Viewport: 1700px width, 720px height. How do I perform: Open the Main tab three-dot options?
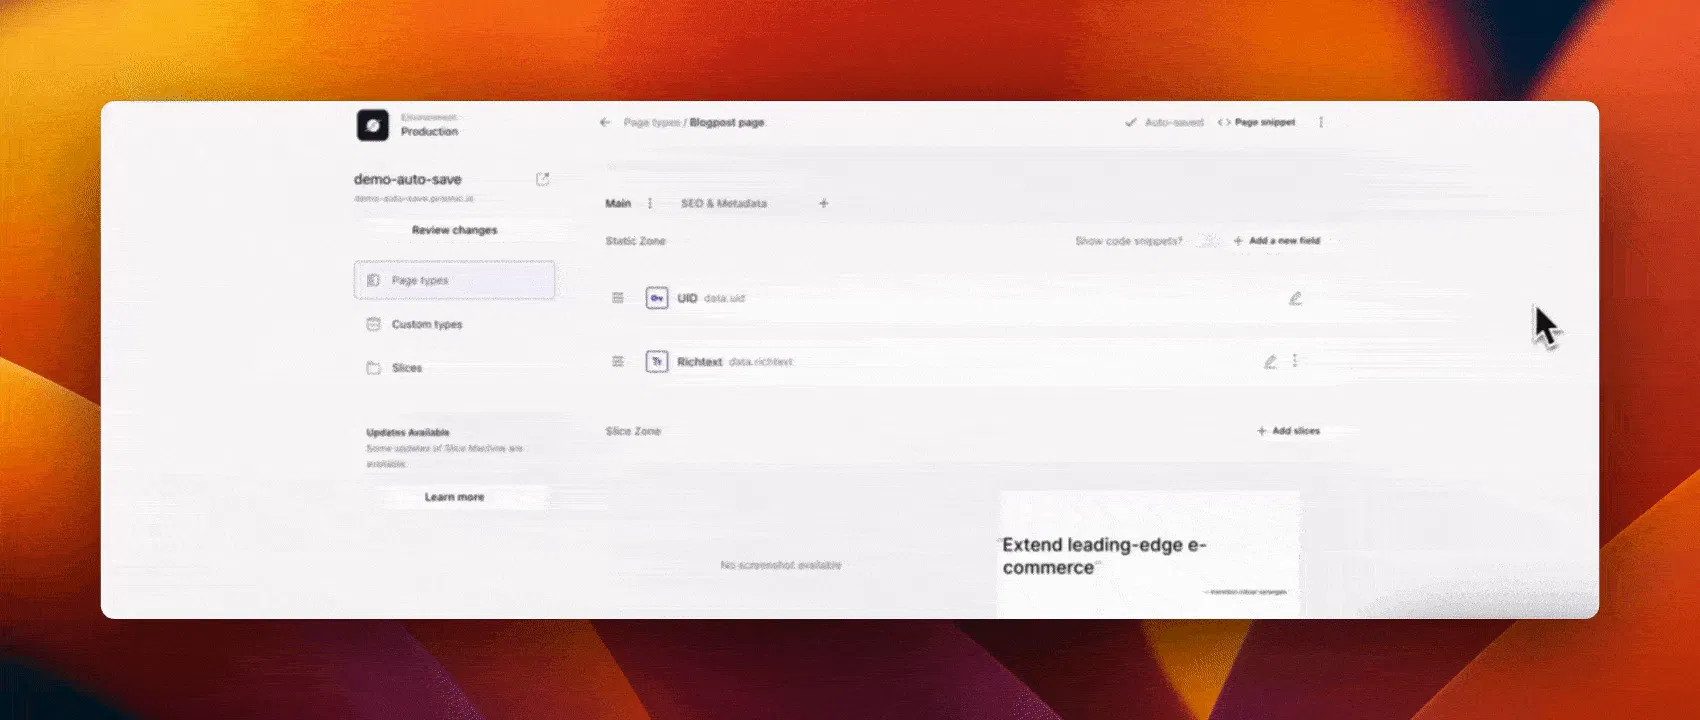click(650, 203)
